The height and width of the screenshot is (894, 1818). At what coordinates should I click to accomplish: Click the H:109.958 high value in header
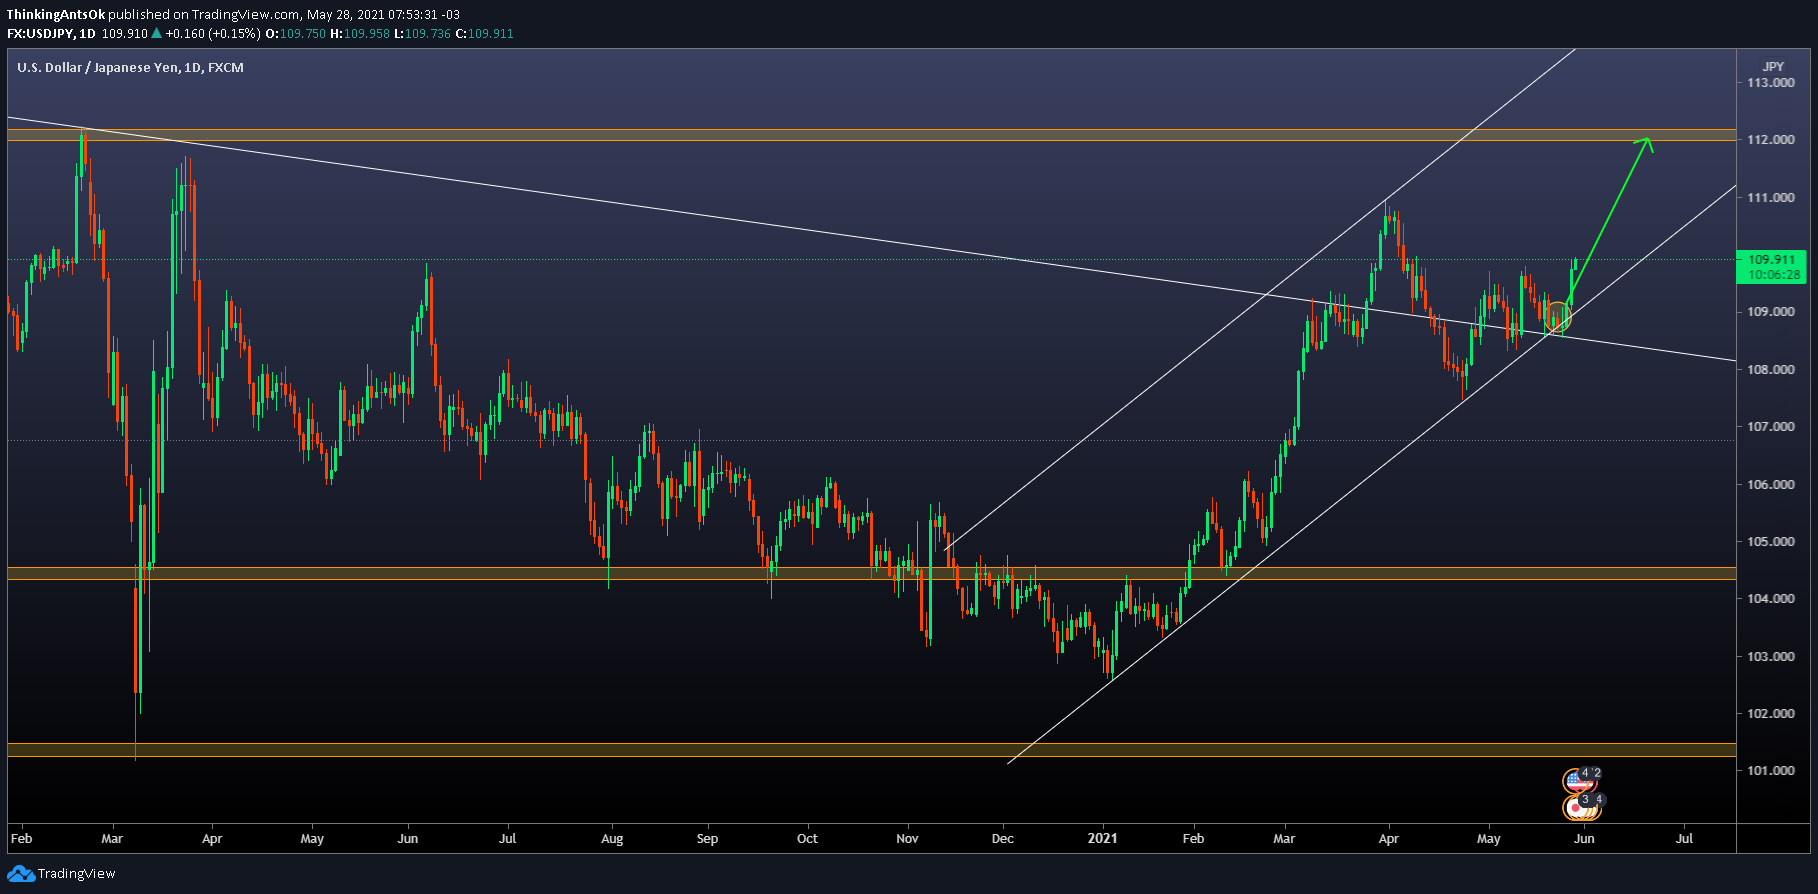tap(360, 34)
